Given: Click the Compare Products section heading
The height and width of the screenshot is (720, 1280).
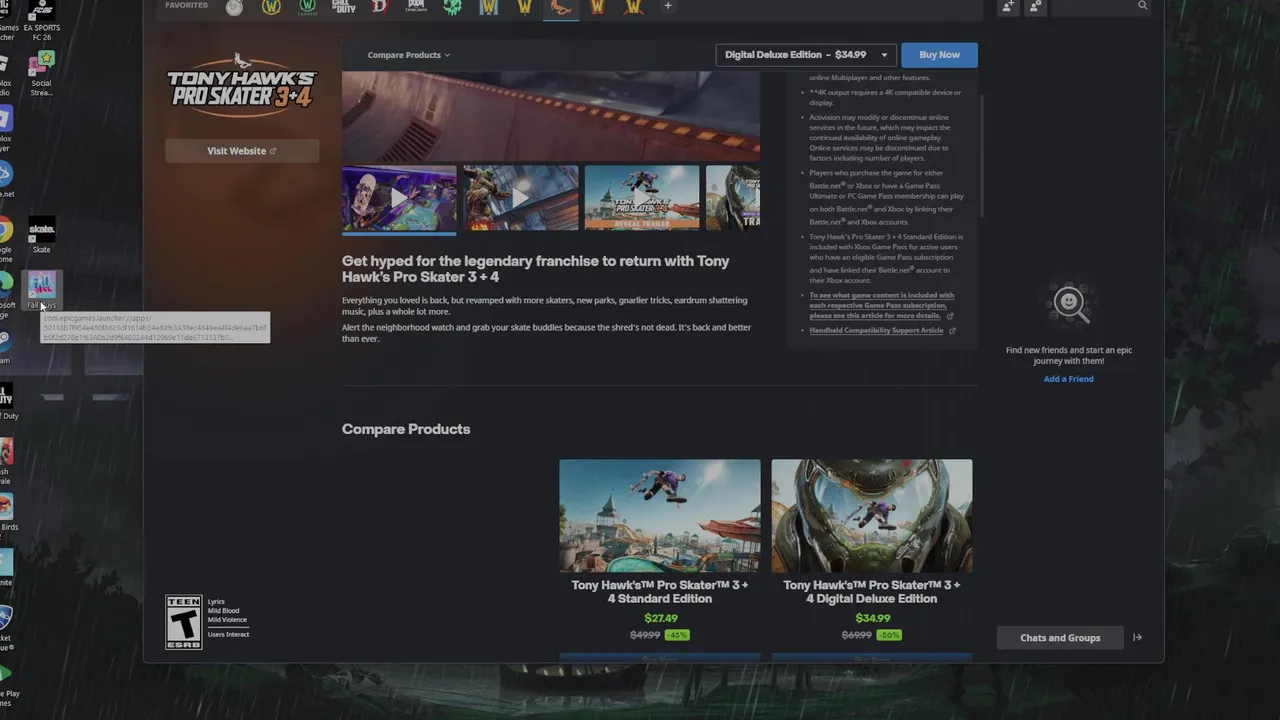Looking at the screenshot, I should [406, 429].
